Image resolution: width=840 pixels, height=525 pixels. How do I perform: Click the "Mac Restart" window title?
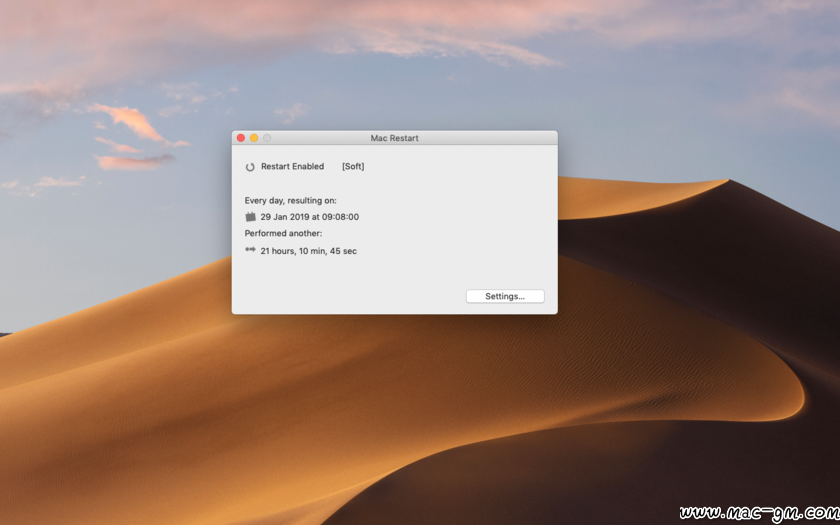pyautogui.click(x=395, y=138)
